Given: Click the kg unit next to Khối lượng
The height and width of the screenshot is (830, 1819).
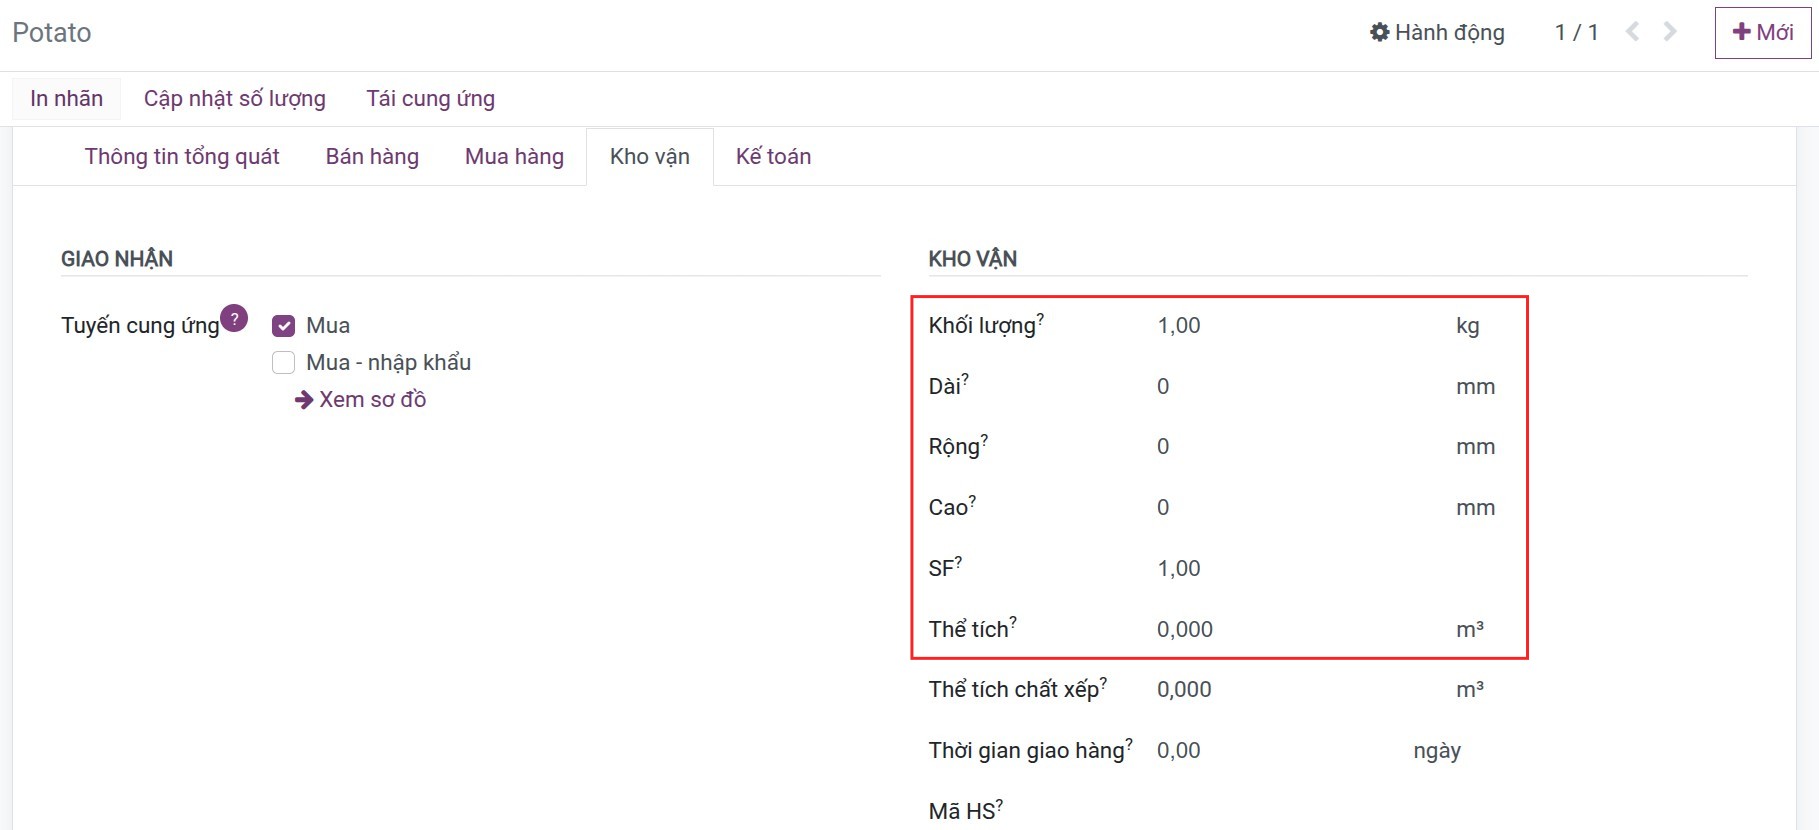Looking at the screenshot, I should [x=1468, y=326].
